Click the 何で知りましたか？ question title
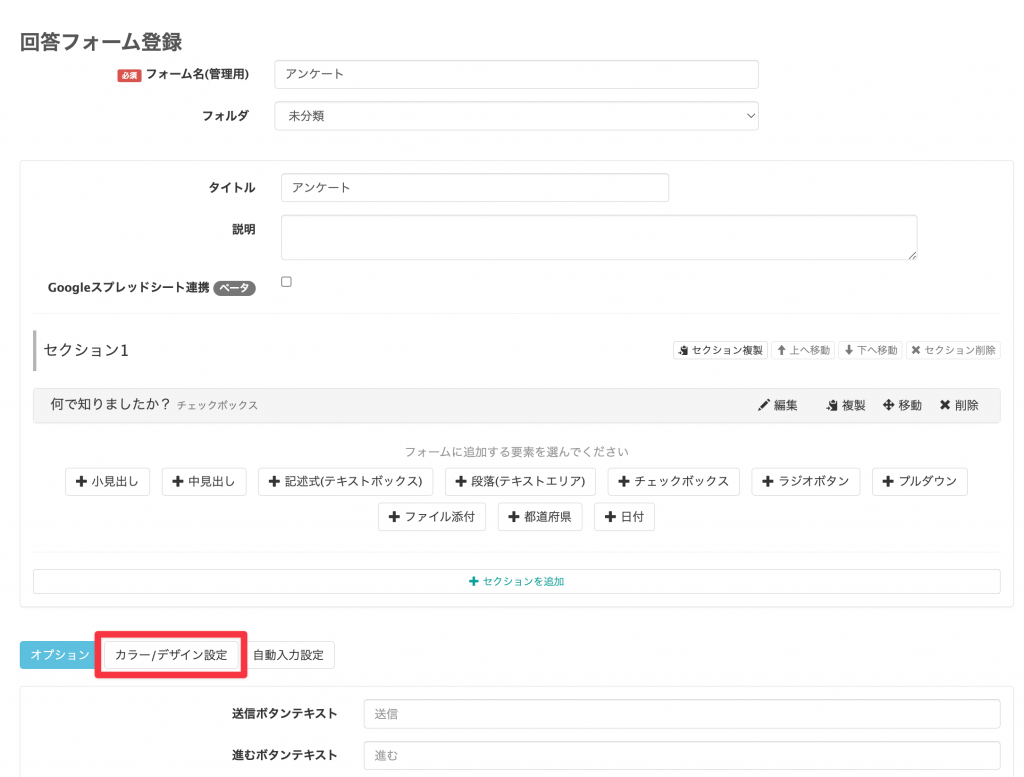This screenshot has width=1024, height=777. pyautogui.click(x=110, y=404)
